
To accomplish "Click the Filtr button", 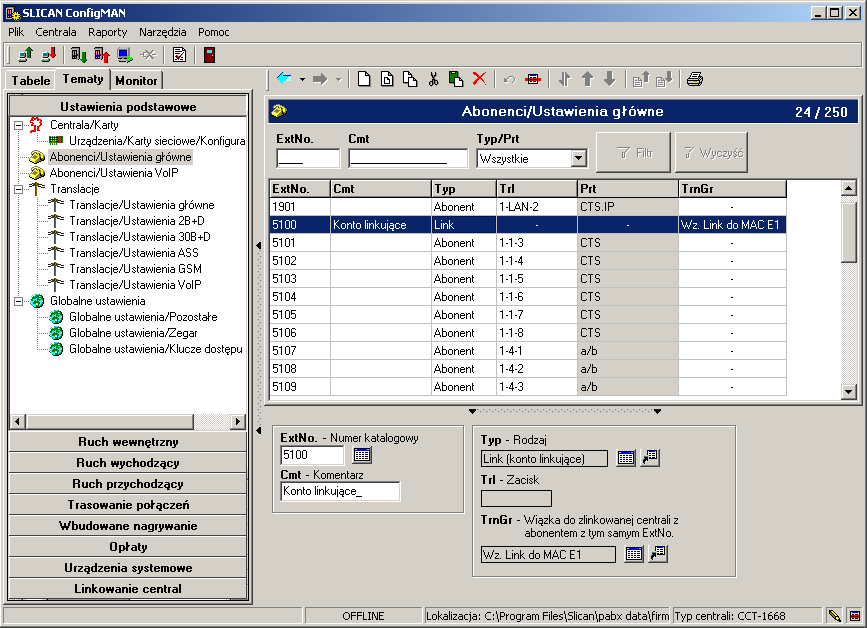I will [634, 153].
